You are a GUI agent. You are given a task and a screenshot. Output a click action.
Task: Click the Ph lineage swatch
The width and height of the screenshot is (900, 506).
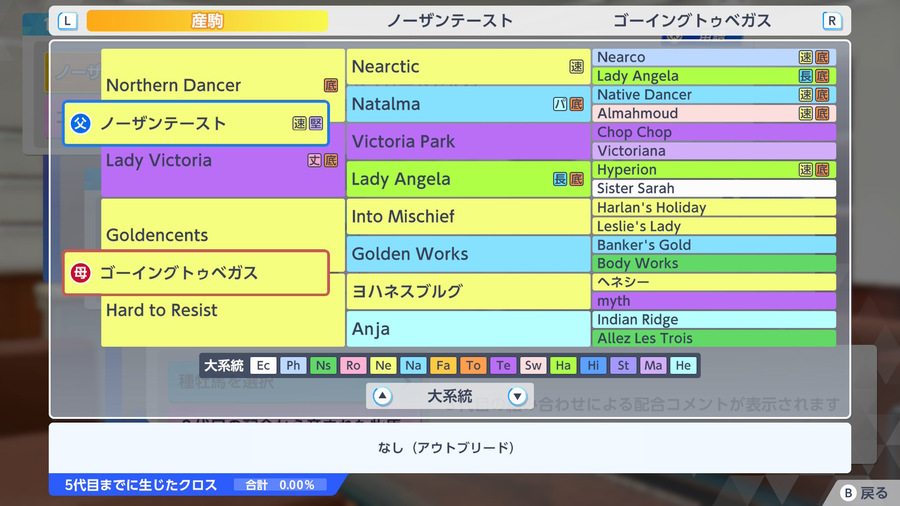coord(293,365)
